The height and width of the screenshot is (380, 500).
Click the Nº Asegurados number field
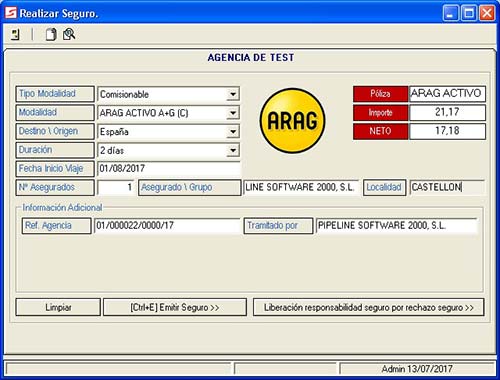point(116,187)
